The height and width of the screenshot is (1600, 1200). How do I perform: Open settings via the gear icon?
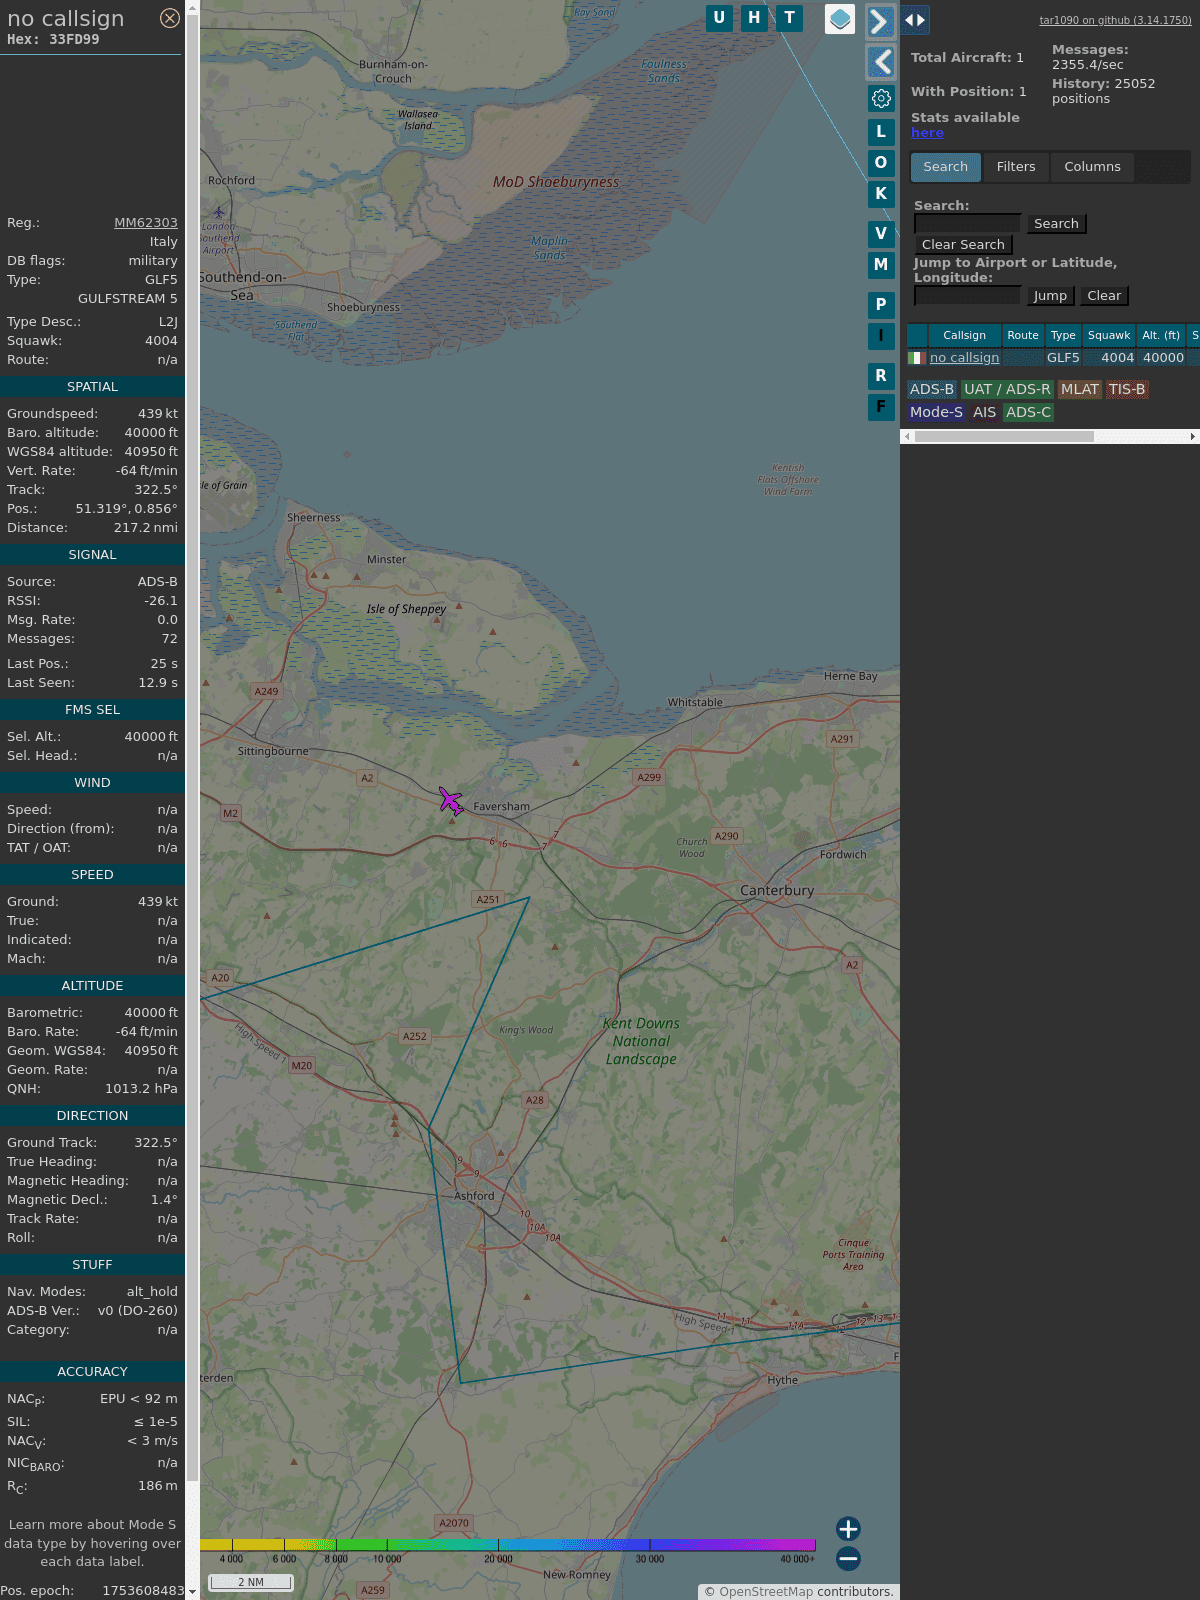click(881, 98)
